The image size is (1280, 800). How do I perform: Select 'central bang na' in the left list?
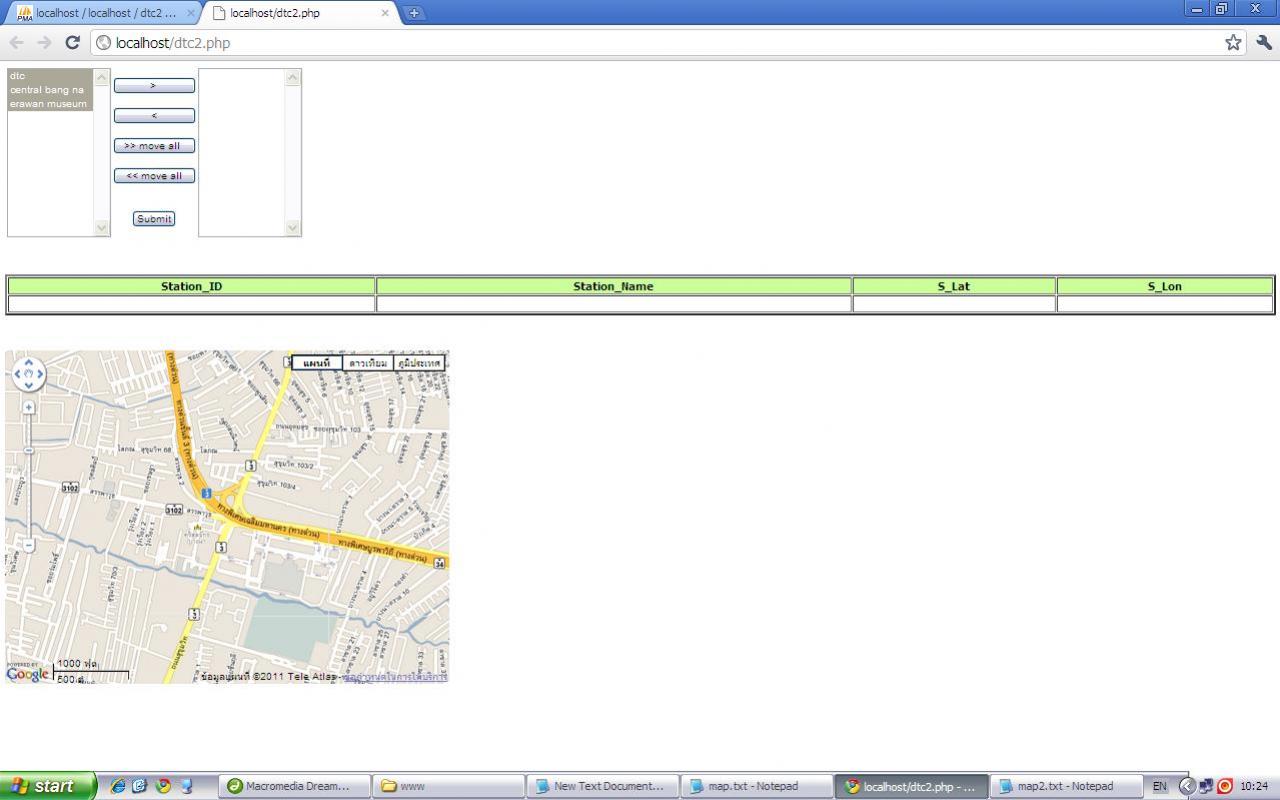point(50,90)
